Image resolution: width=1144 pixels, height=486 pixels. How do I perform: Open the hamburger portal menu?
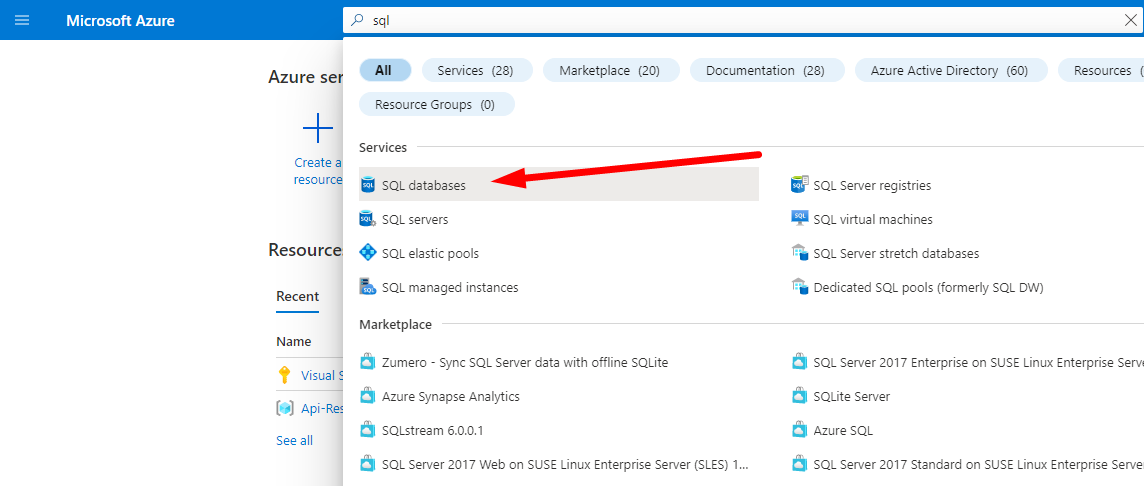22,20
